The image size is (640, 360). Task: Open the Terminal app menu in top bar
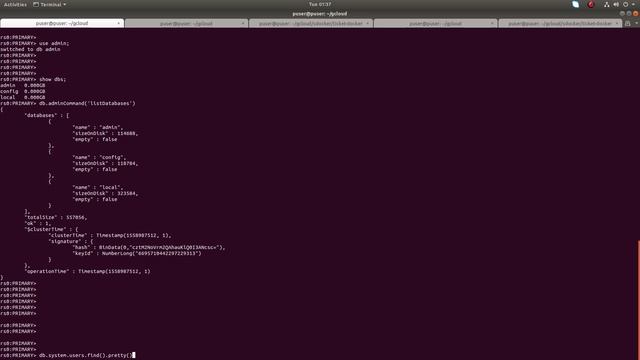point(49,4)
